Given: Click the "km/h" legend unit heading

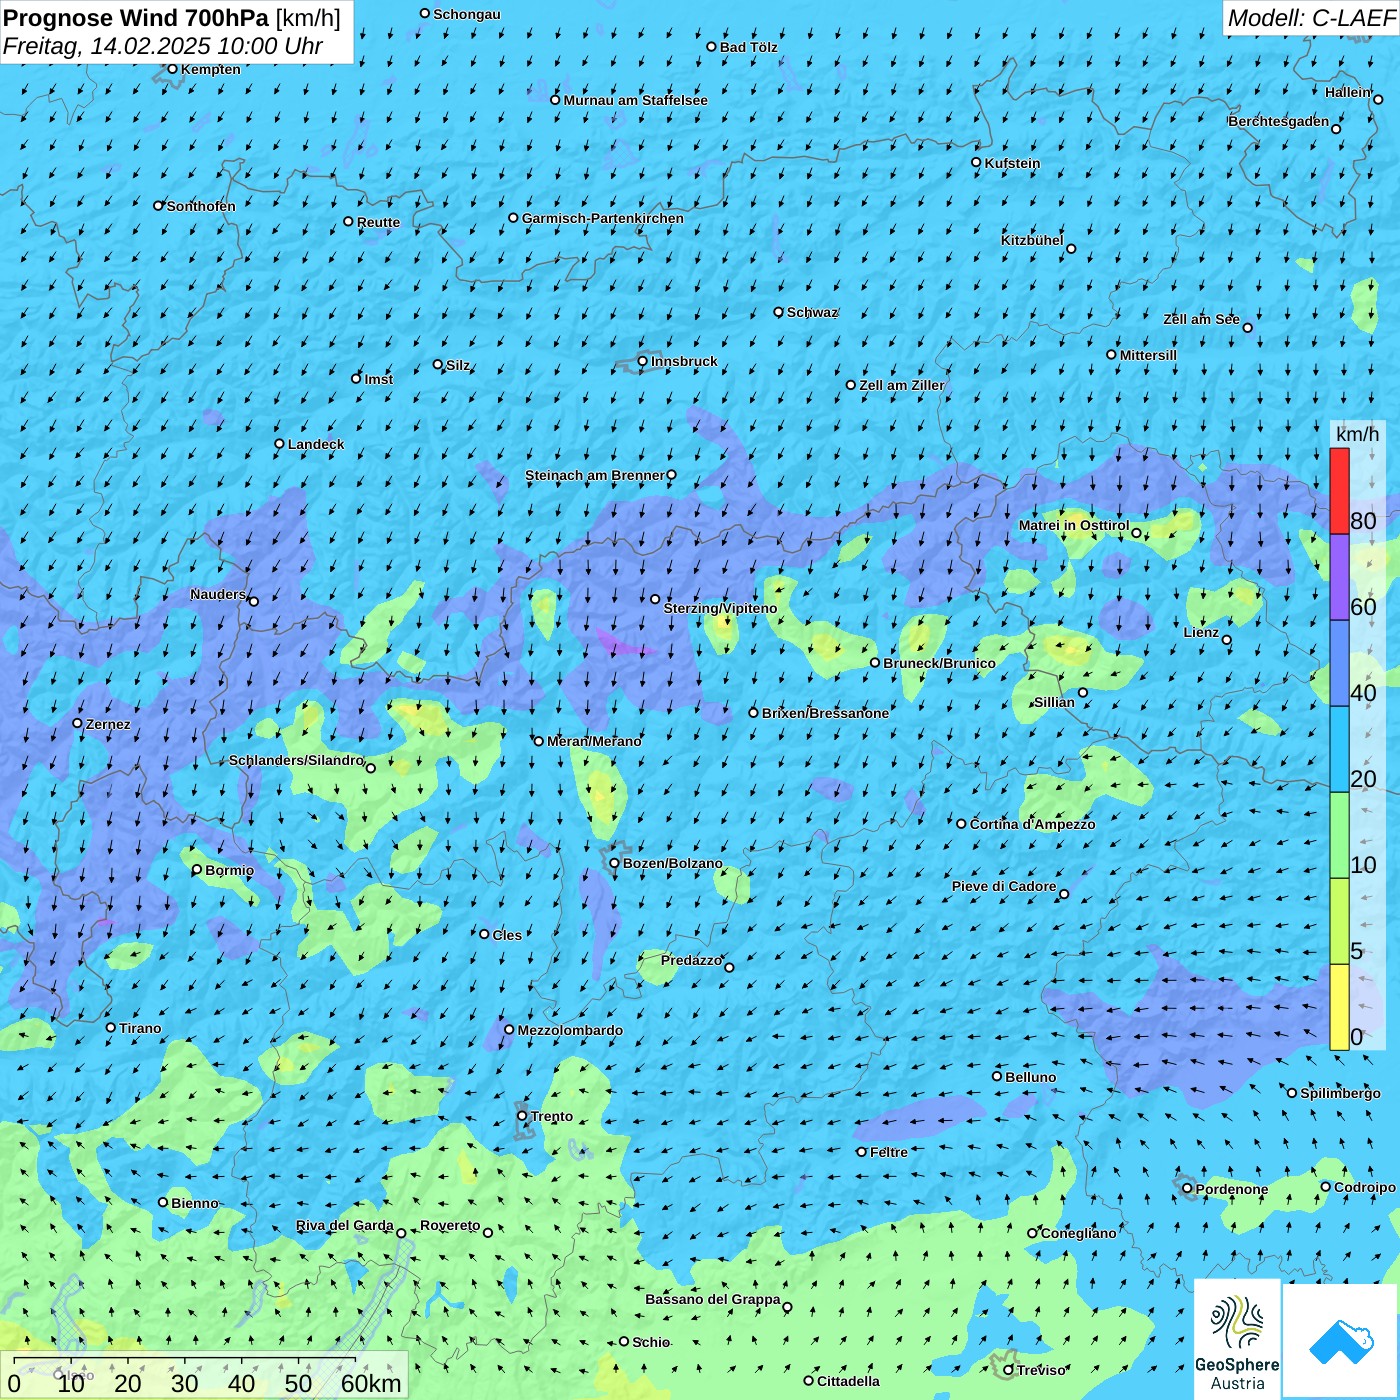Looking at the screenshot, I should tap(1357, 434).
